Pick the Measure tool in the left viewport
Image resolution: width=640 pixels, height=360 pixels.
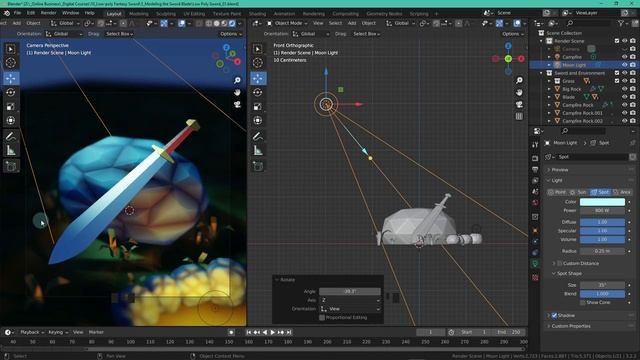click(x=11, y=151)
